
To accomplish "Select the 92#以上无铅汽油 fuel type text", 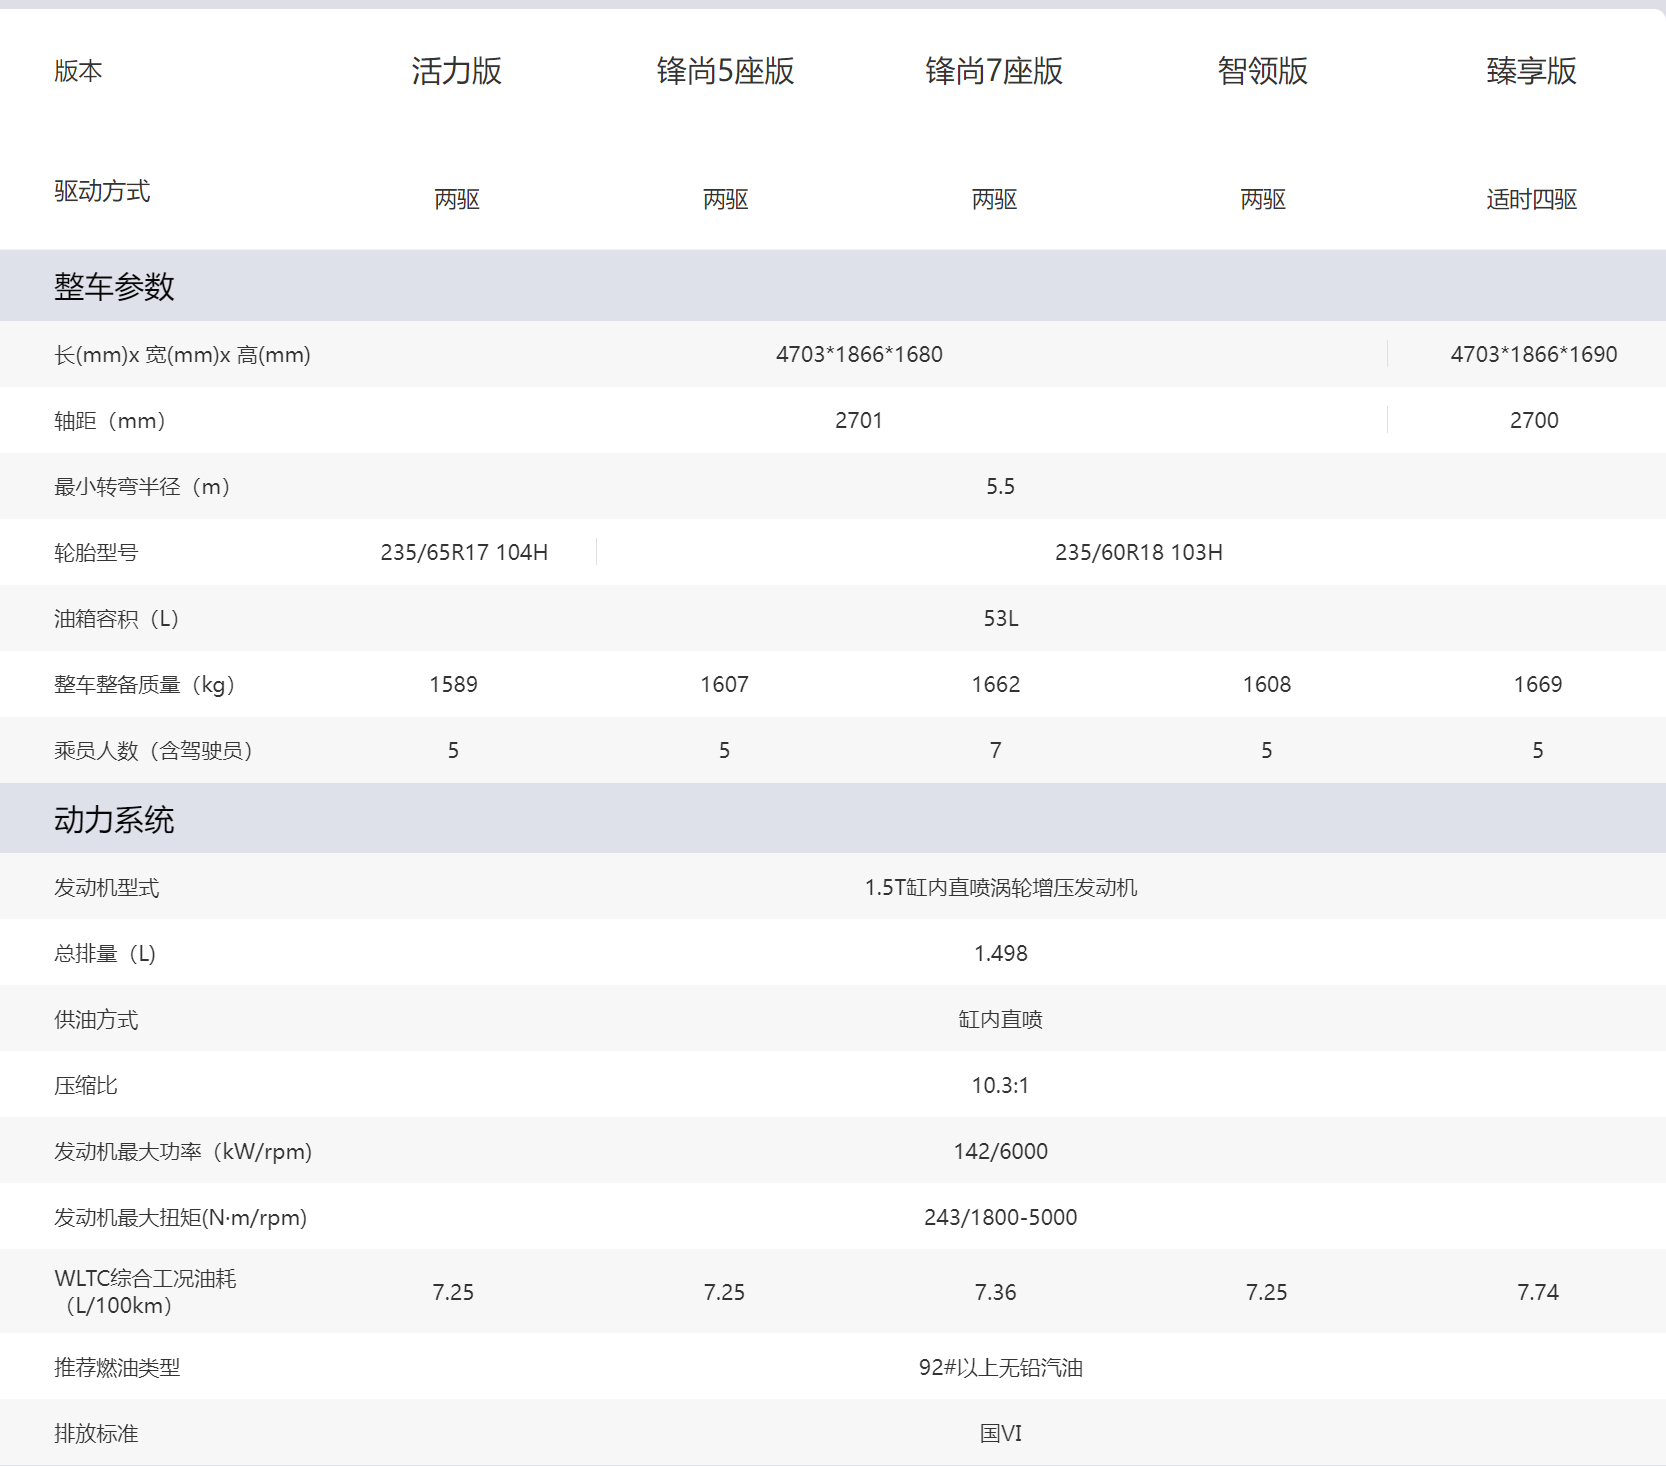I will tap(1000, 1367).
